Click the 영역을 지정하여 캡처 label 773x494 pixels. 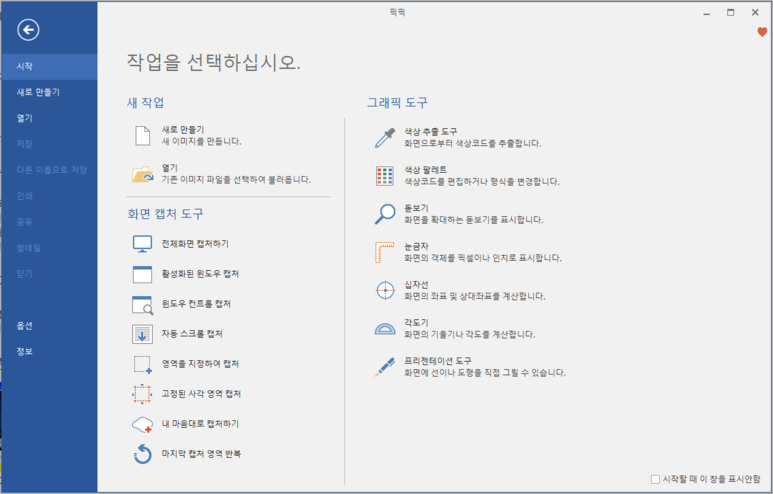(201, 364)
